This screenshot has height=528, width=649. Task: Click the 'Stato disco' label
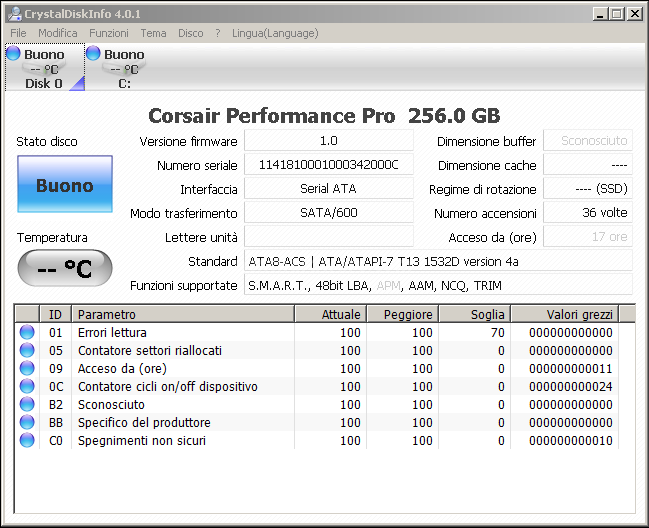47,142
